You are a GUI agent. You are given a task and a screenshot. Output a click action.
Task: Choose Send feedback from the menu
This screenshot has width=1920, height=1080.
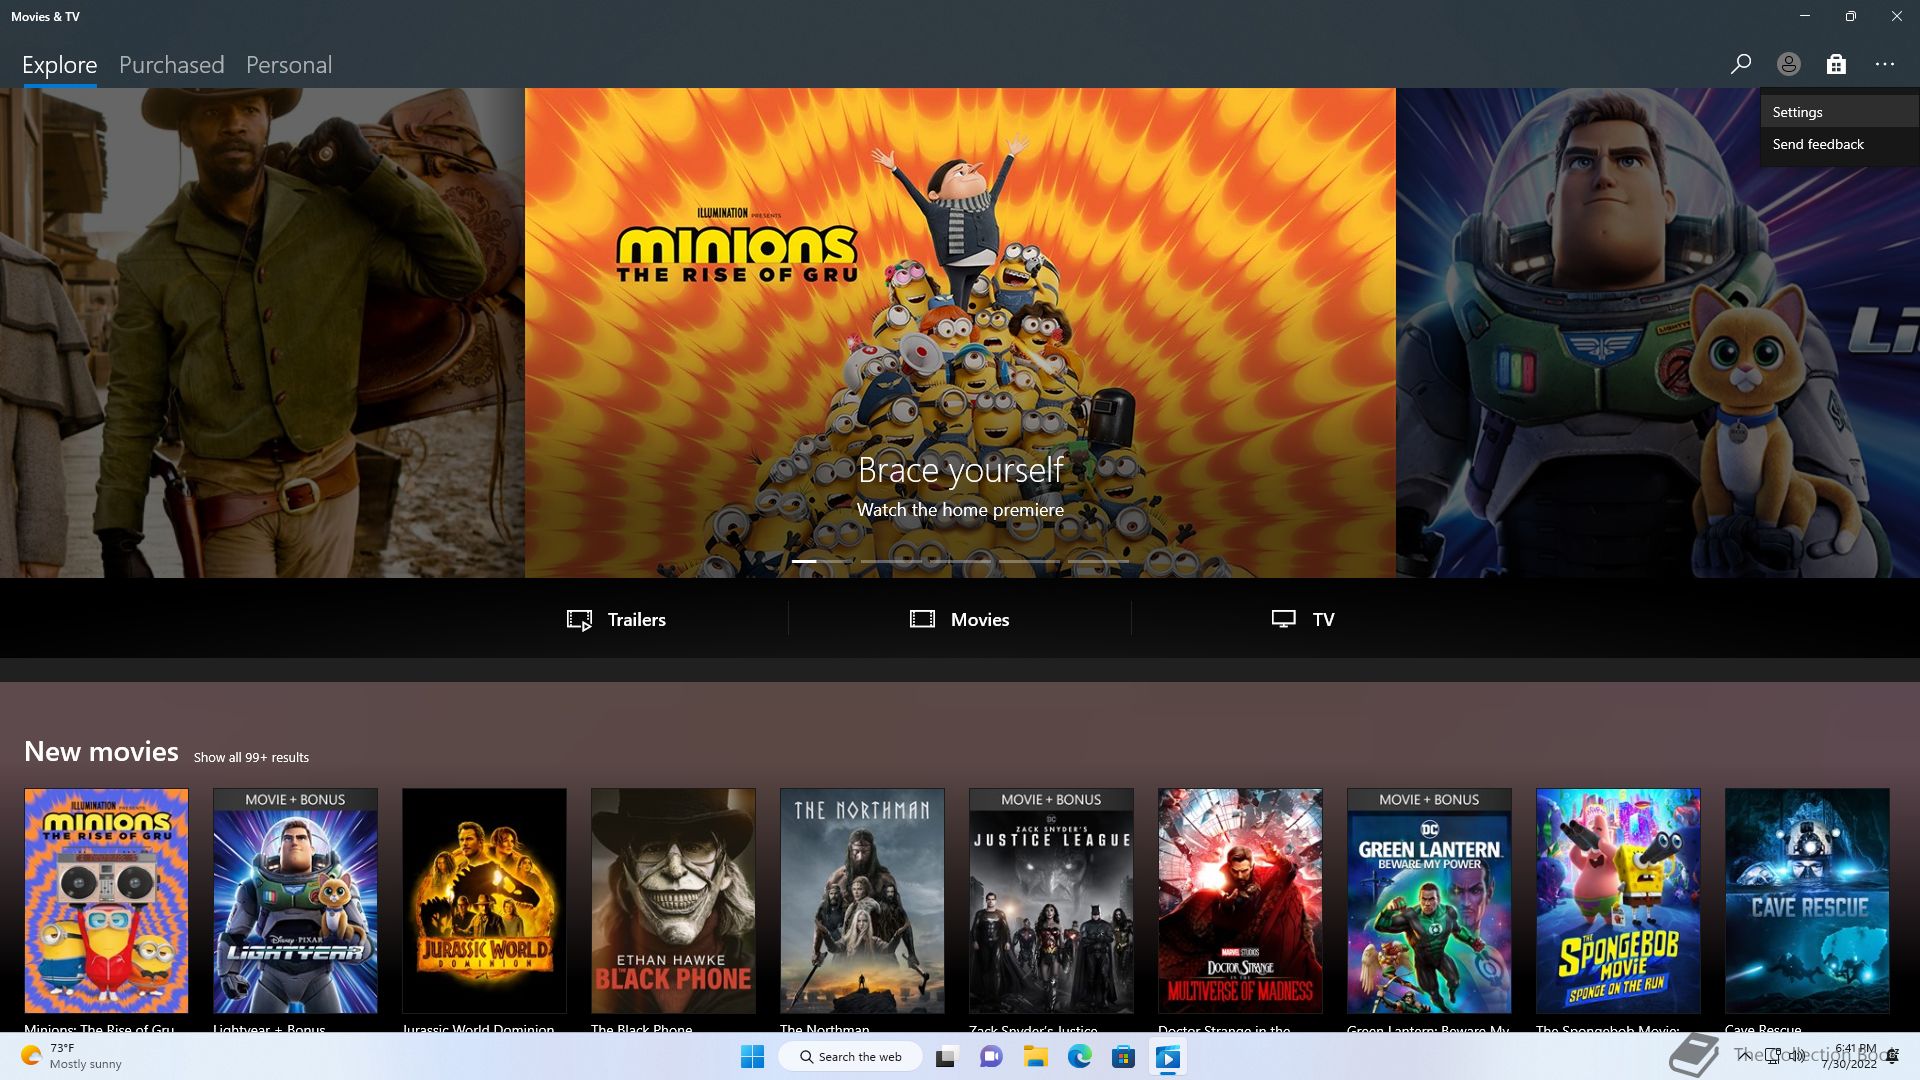pos(1839,144)
